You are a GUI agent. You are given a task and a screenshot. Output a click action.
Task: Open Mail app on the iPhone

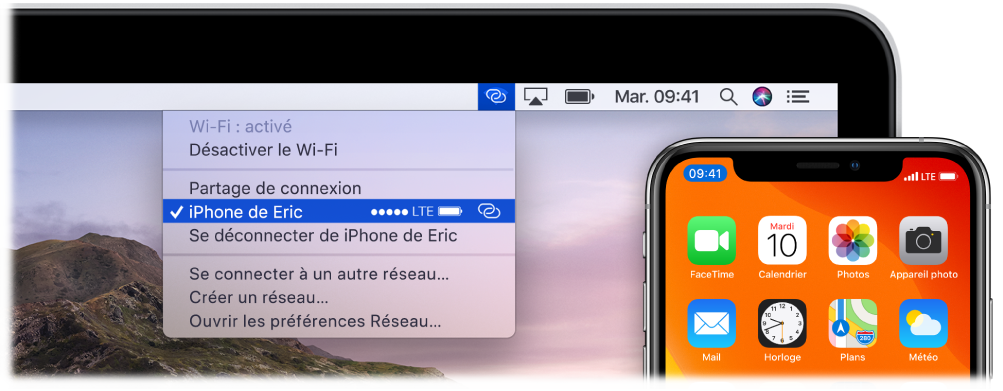tap(711, 323)
